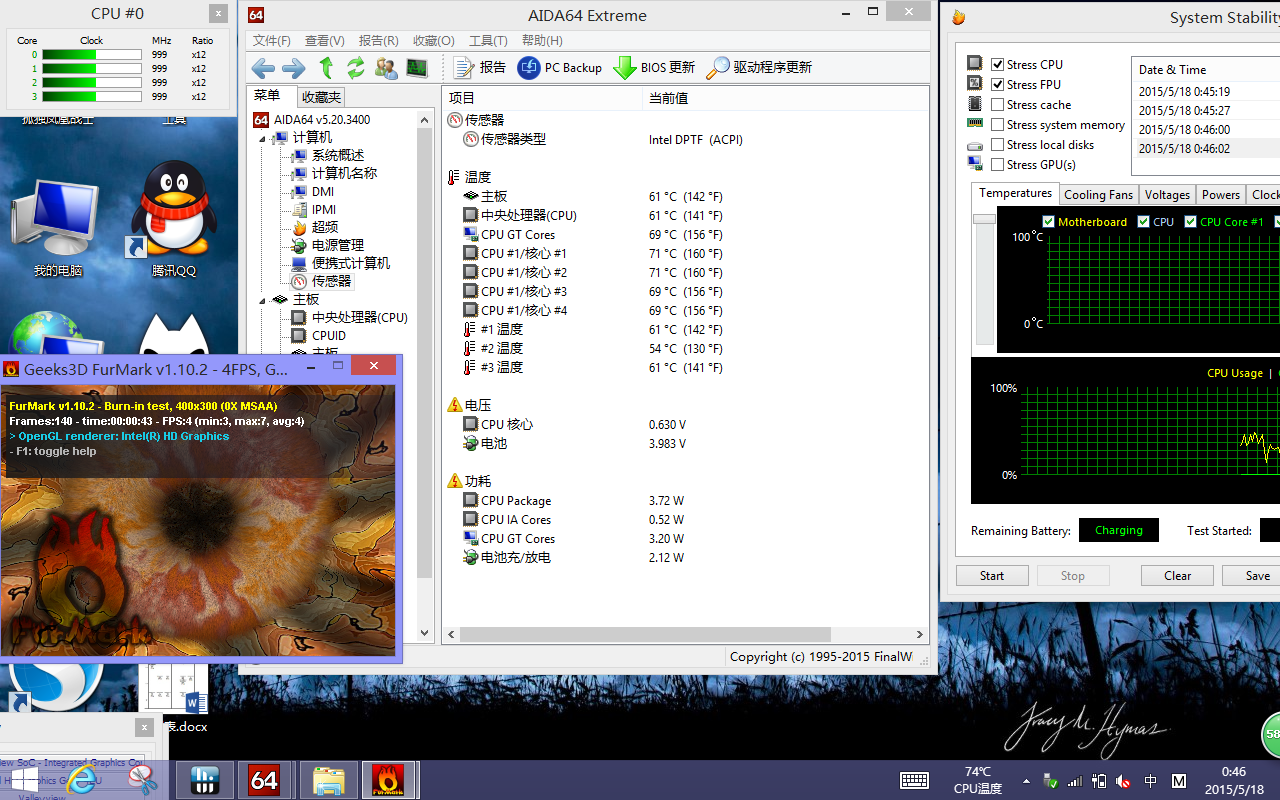The width and height of the screenshot is (1280, 800).
Task: Toggle the Stress CPU checkbox
Action: [x=997, y=64]
